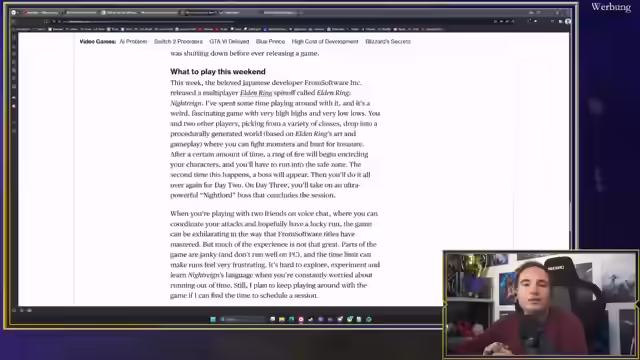Viewport: 640px width, 360px height.
Task: Click the Video Games section label
Action: coord(98,42)
